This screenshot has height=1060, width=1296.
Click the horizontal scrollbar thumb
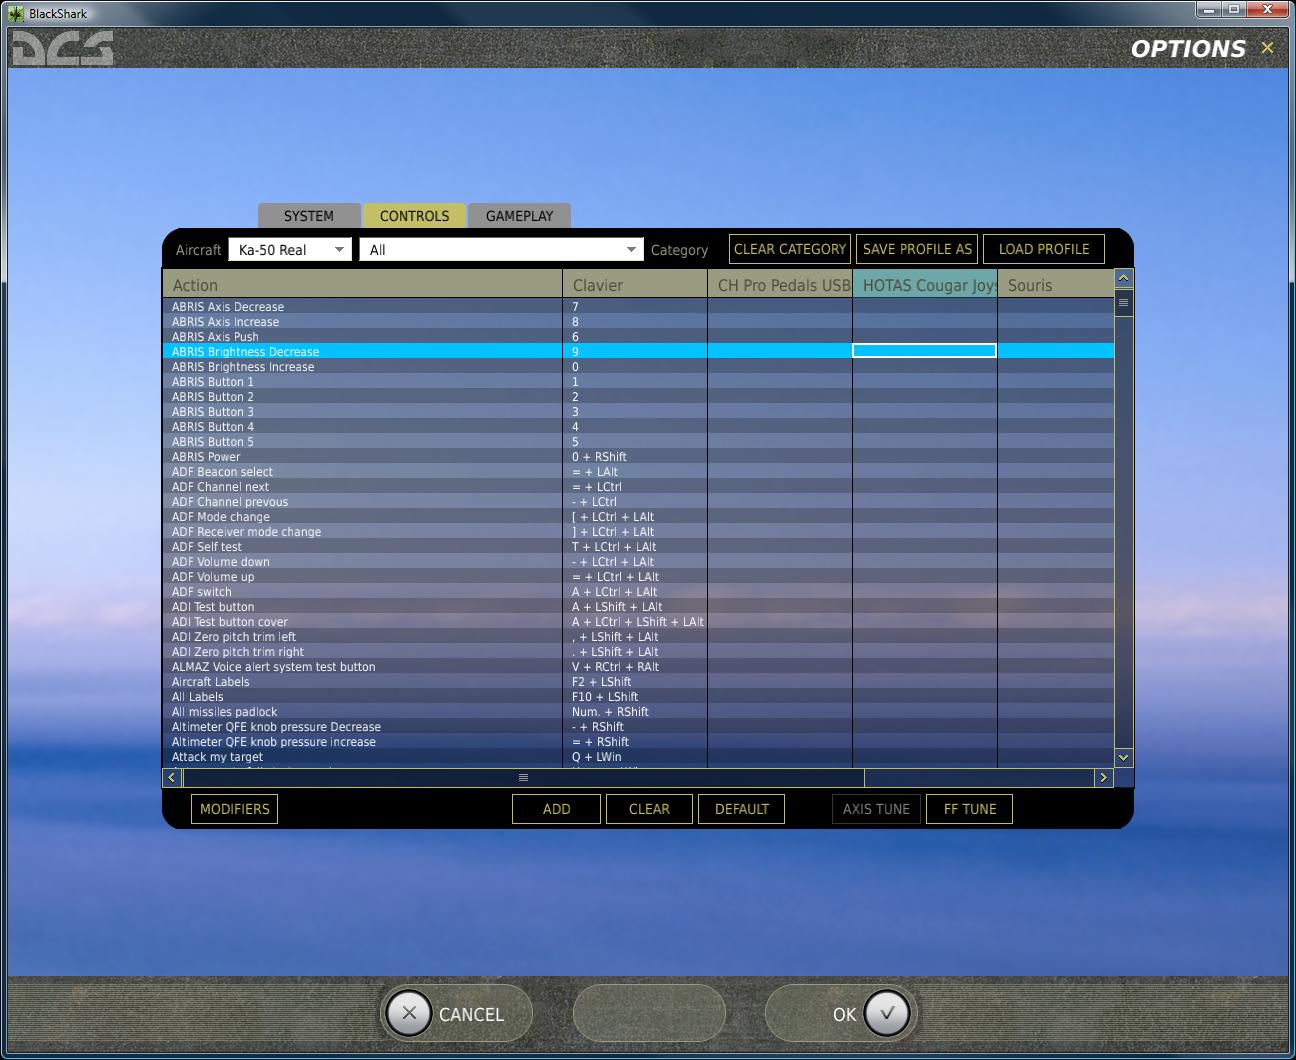tap(523, 777)
